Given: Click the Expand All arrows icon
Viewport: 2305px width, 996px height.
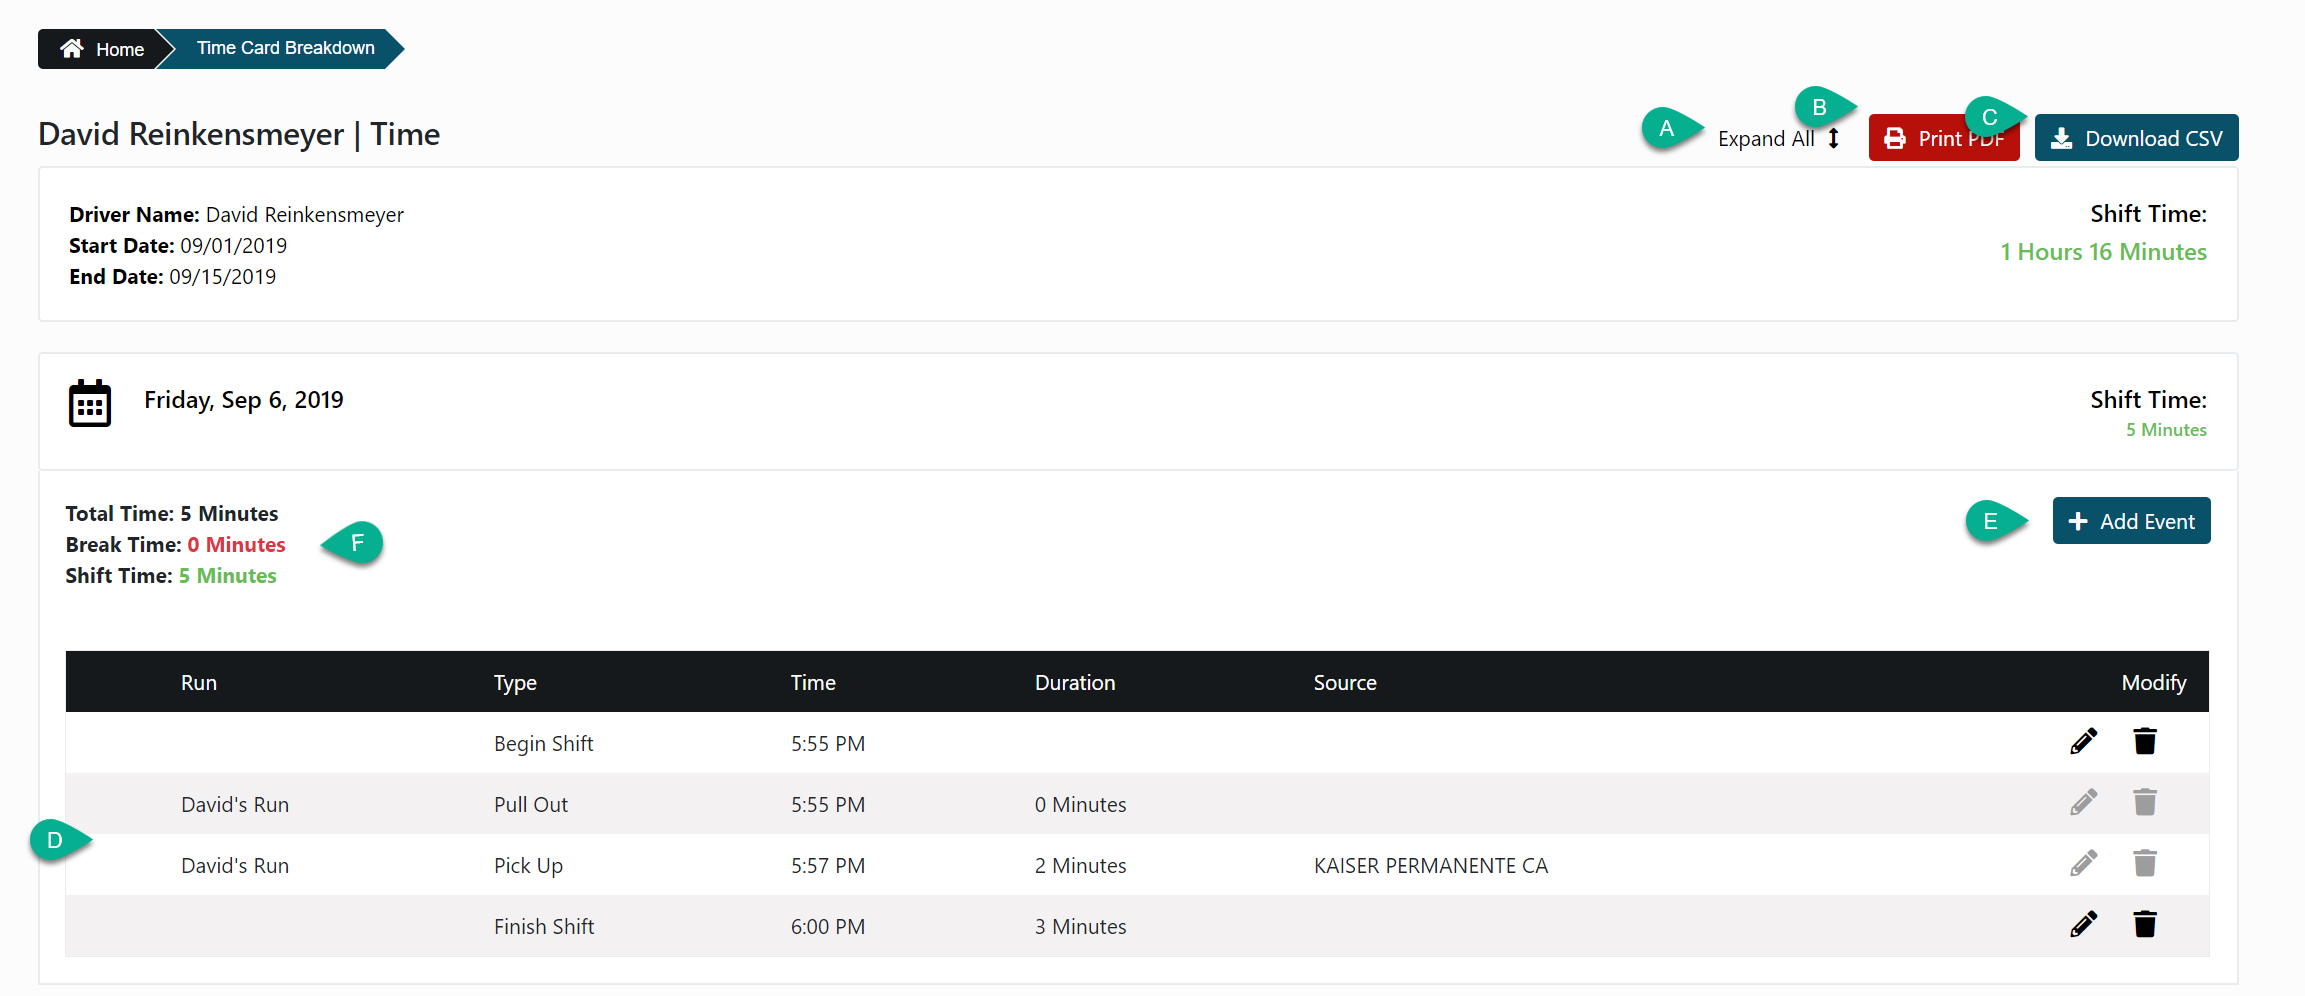Looking at the screenshot, I should tap(1834, 139).
